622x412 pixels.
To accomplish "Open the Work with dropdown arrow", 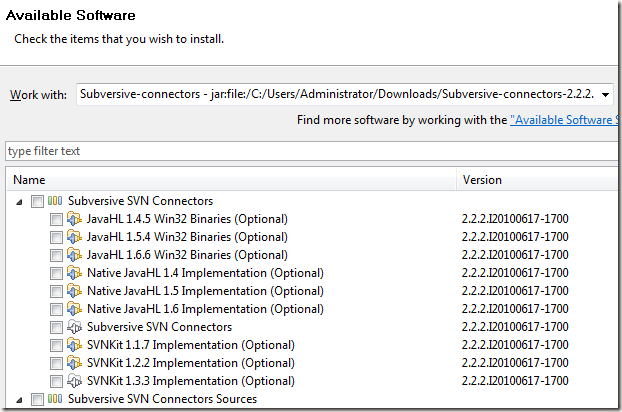I will [605, 94].
